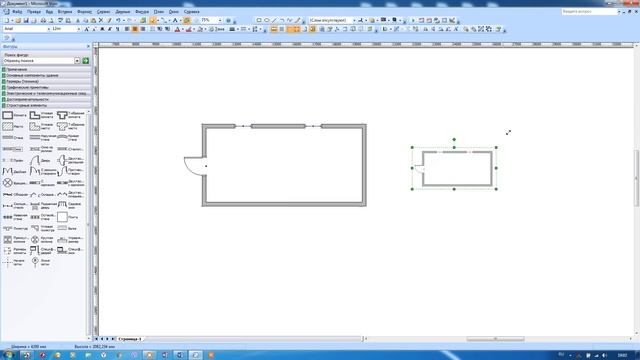Viewport: 640px width, 360px height.
Task: Pick the Стена wall shape
Action: (13, 138)
